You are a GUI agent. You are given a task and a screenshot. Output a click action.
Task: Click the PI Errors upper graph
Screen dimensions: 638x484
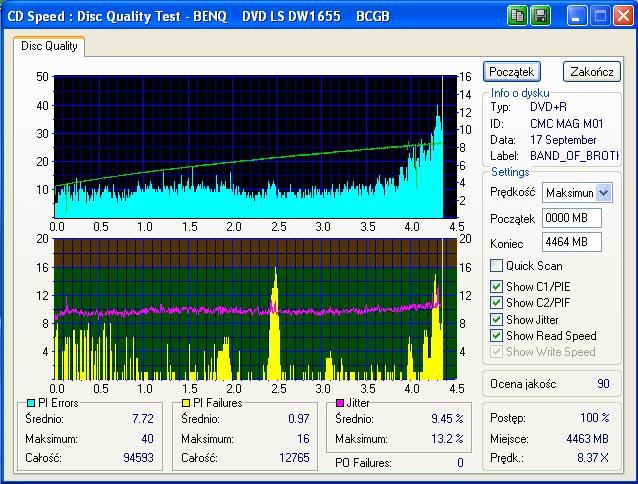255,147
